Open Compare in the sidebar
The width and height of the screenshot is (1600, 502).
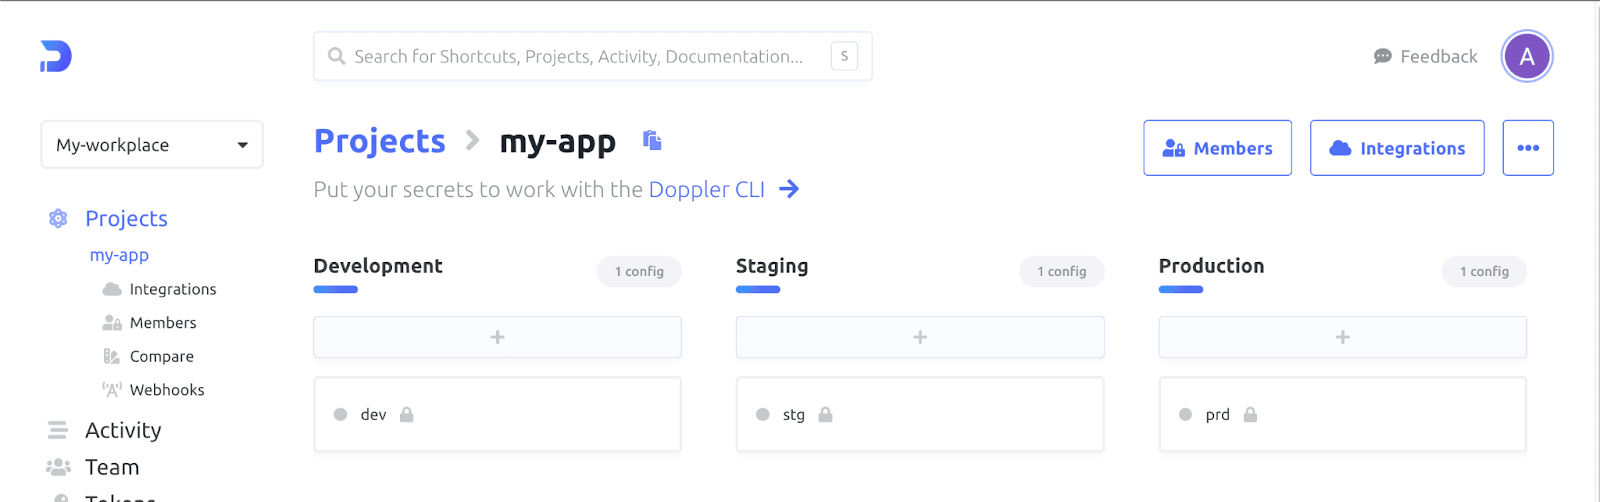click(161, 356)
